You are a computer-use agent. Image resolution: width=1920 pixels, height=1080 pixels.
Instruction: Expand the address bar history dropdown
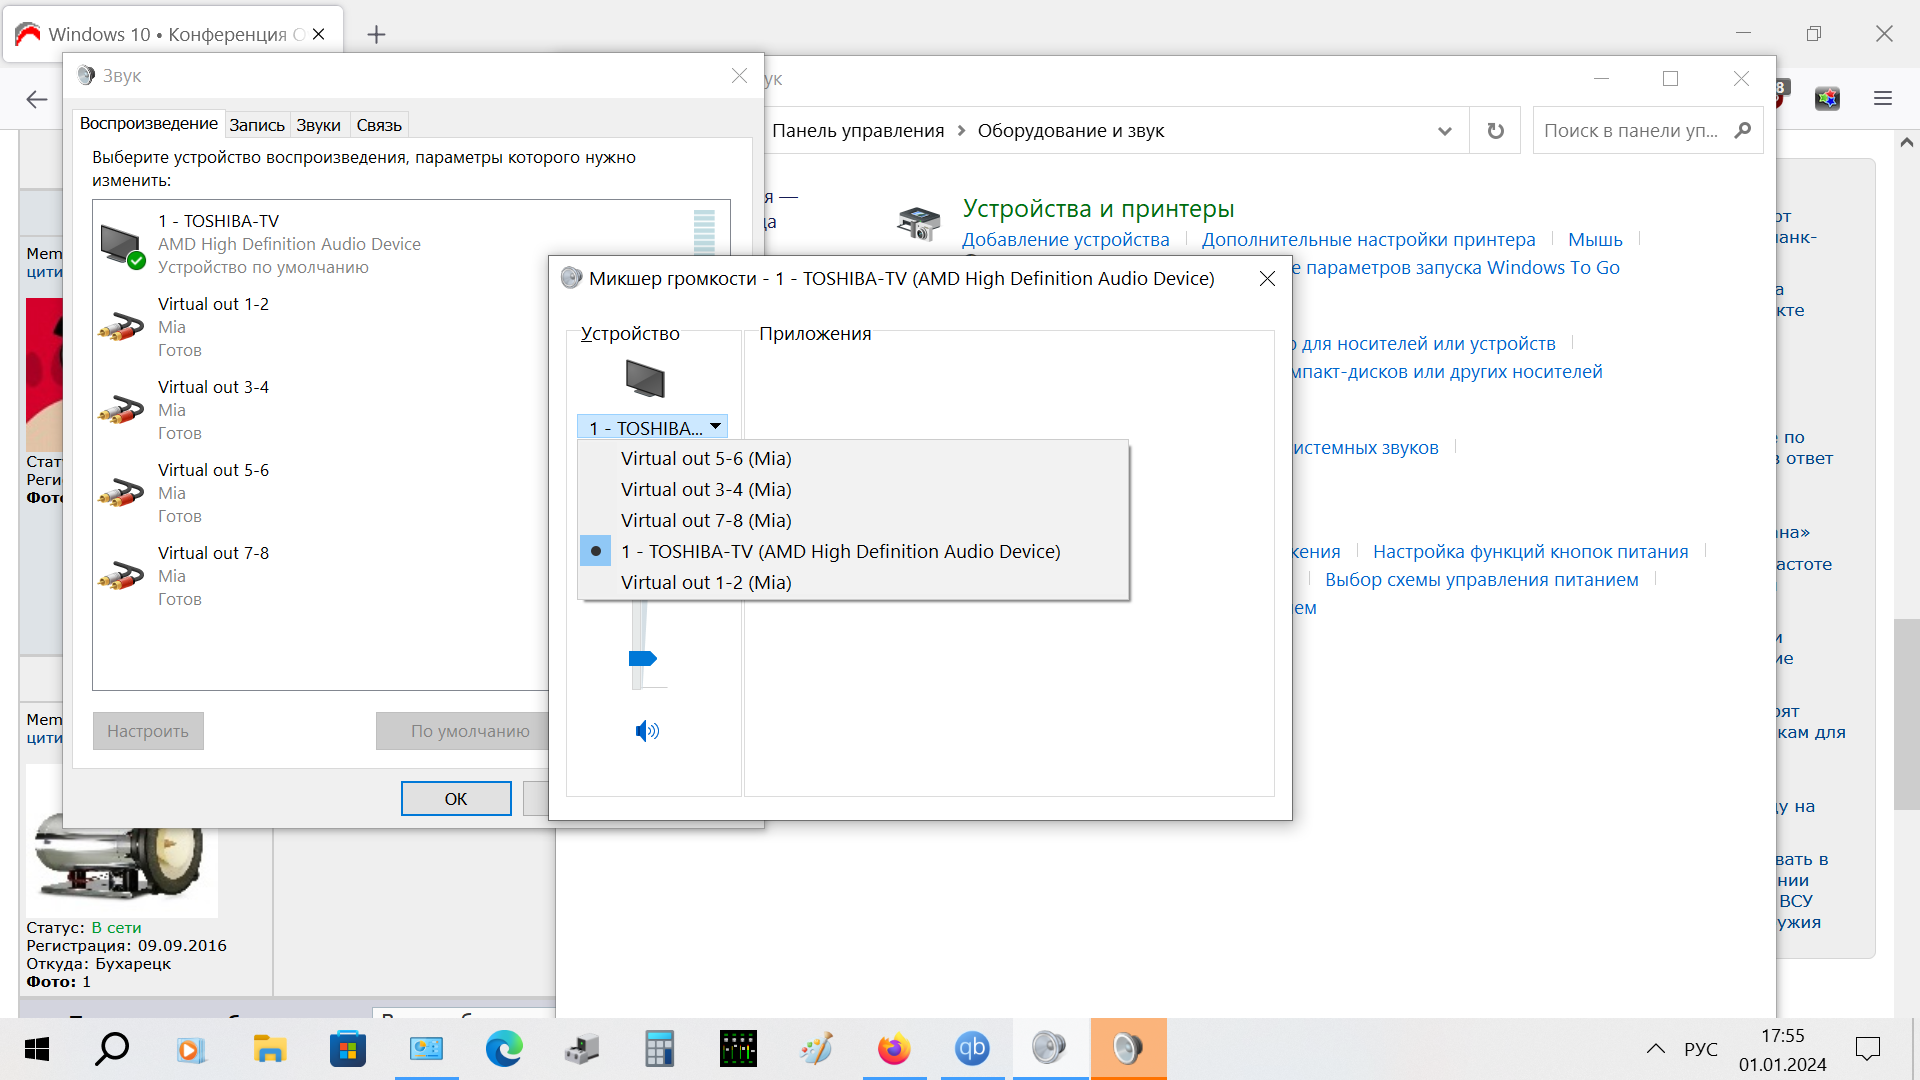pos(1444,131)
